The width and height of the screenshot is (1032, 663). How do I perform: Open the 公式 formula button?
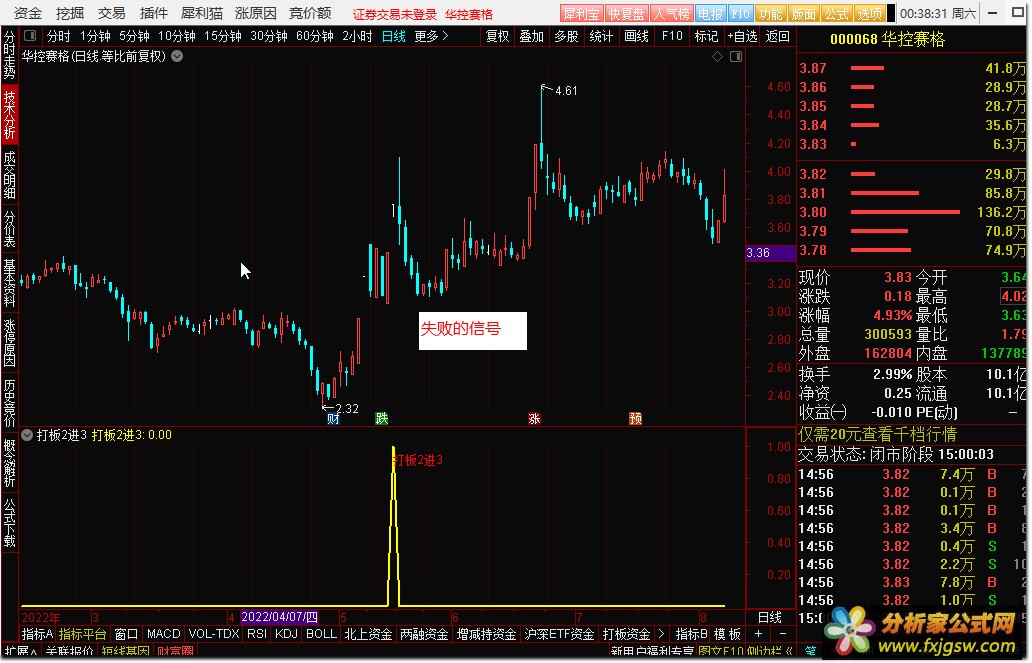coord(837,14)
